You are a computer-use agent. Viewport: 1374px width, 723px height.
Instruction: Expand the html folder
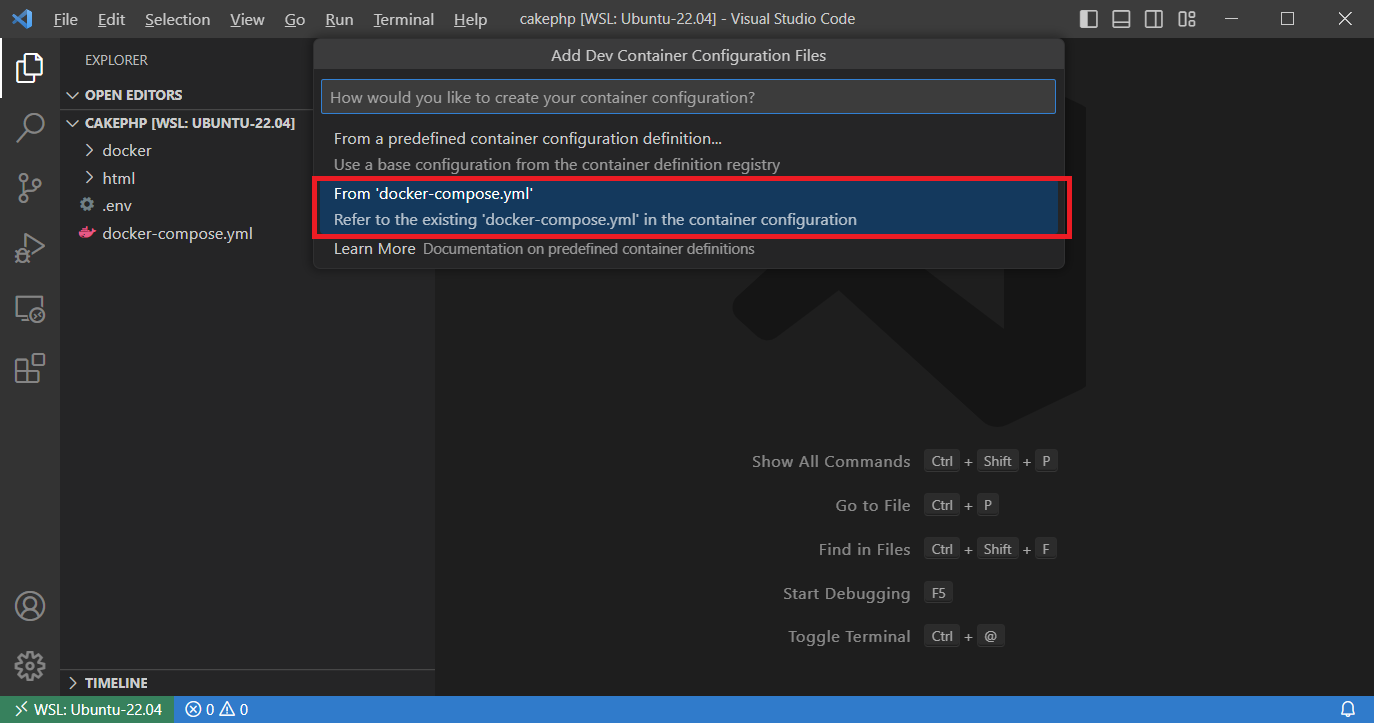(x=118, y=177)
